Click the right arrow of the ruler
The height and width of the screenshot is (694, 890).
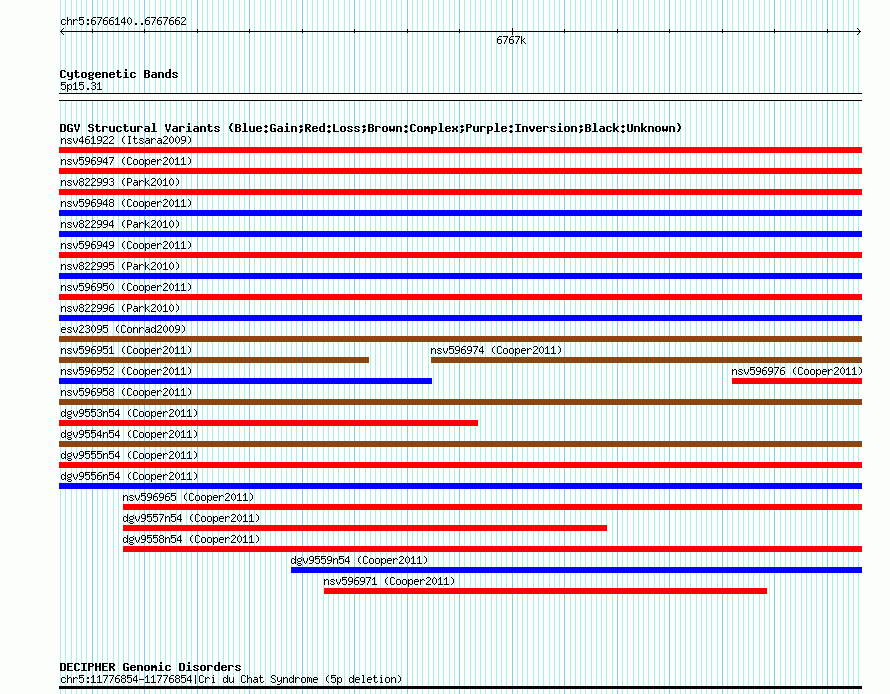[859, 31]
